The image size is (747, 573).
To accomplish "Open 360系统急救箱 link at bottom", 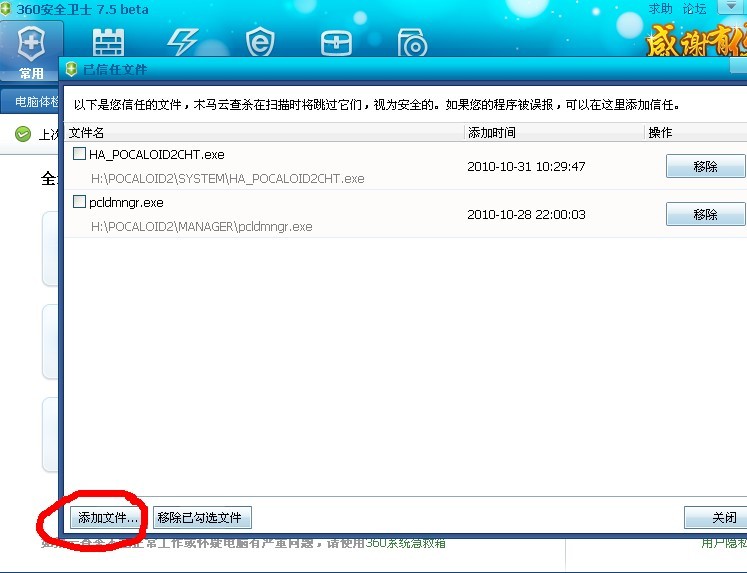I will [405, 543].
